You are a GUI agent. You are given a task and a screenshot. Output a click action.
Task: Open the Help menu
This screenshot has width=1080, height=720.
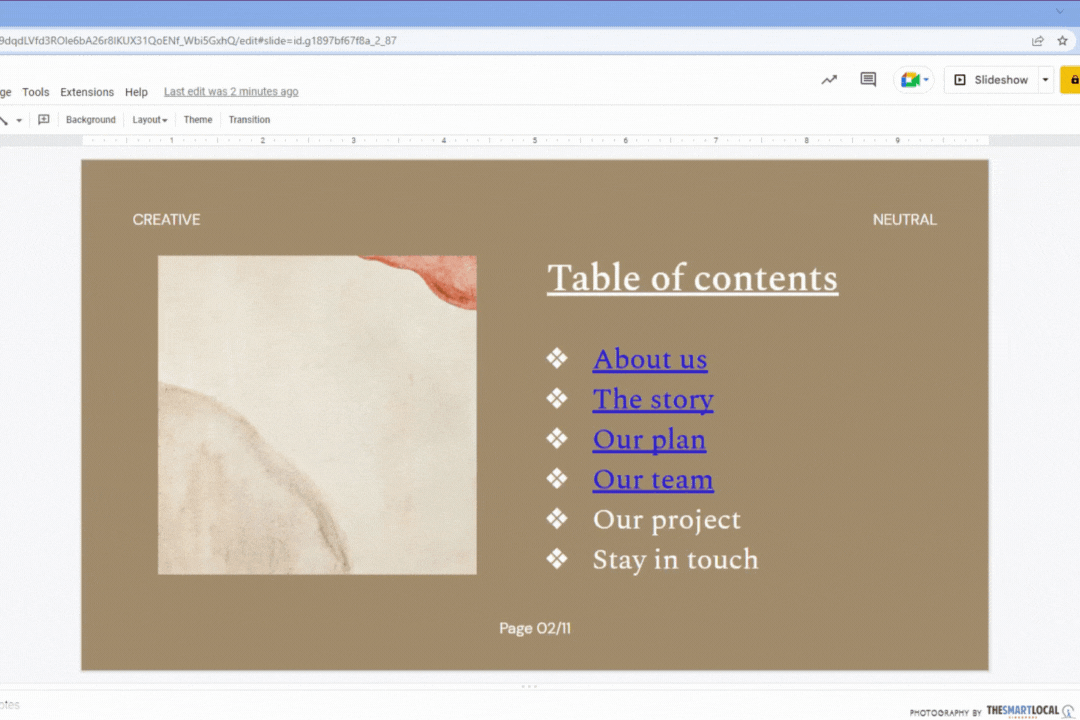[136, 92]
